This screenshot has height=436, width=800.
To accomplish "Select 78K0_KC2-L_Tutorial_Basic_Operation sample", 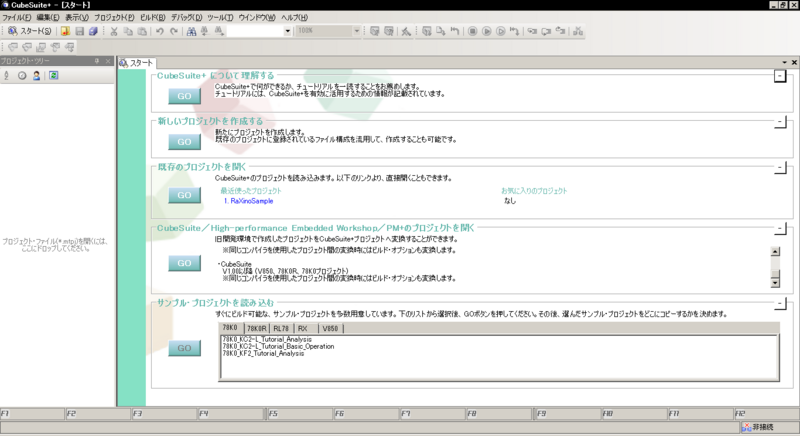I will pos(278,346).
